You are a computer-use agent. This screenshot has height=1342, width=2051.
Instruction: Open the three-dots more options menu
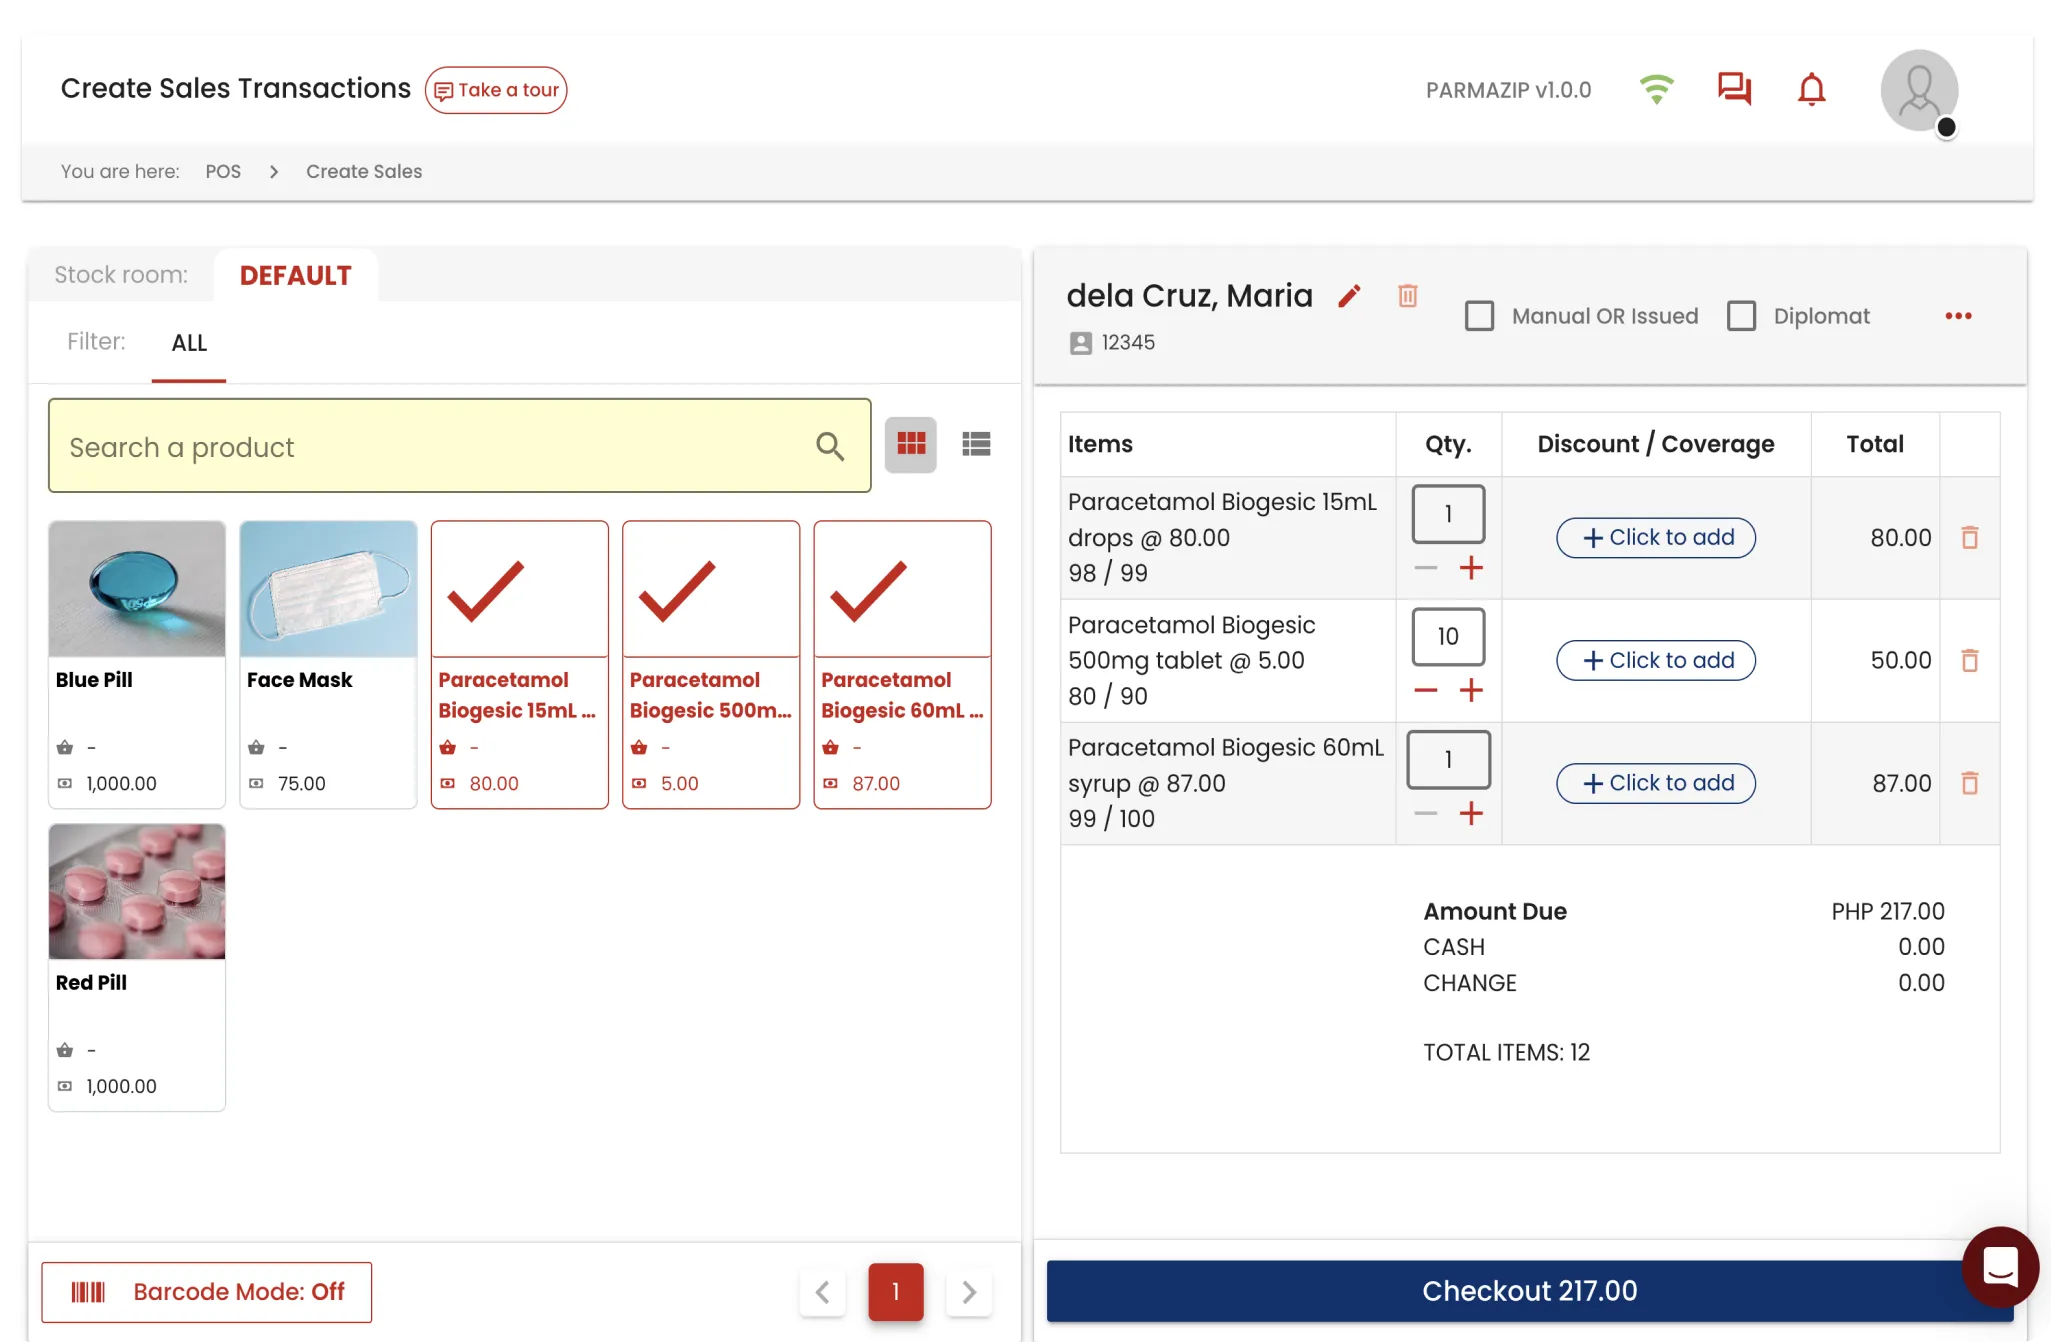coord(1957,316)
